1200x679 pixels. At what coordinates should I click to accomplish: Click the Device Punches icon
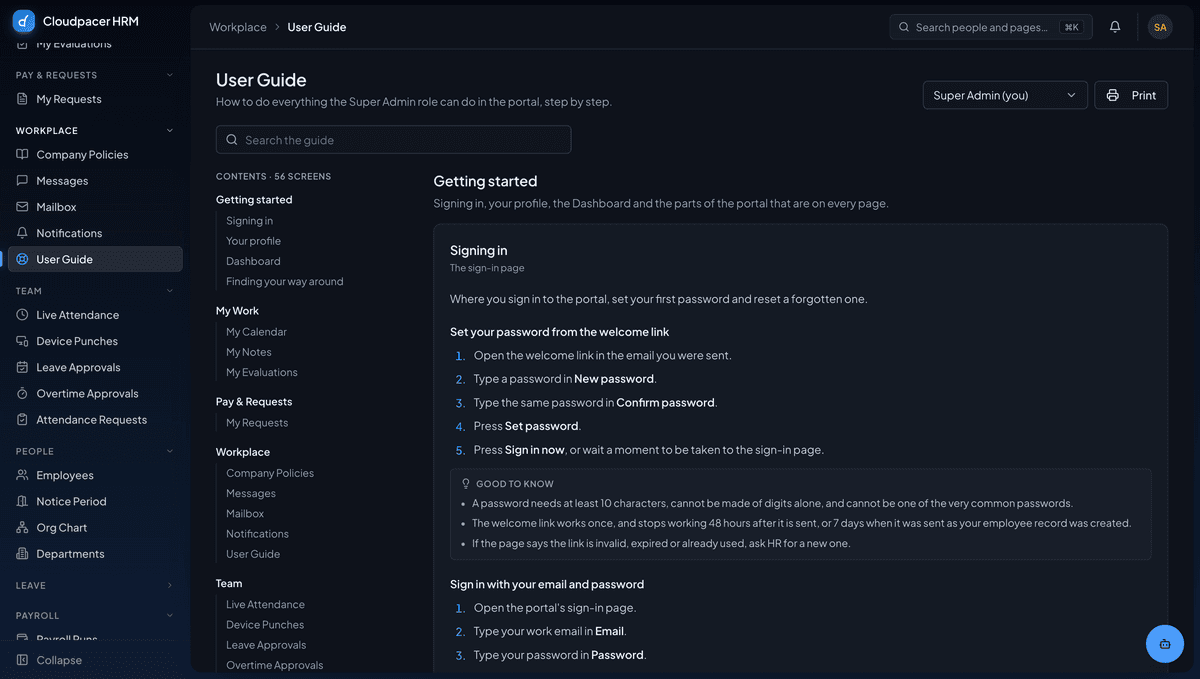23,341
